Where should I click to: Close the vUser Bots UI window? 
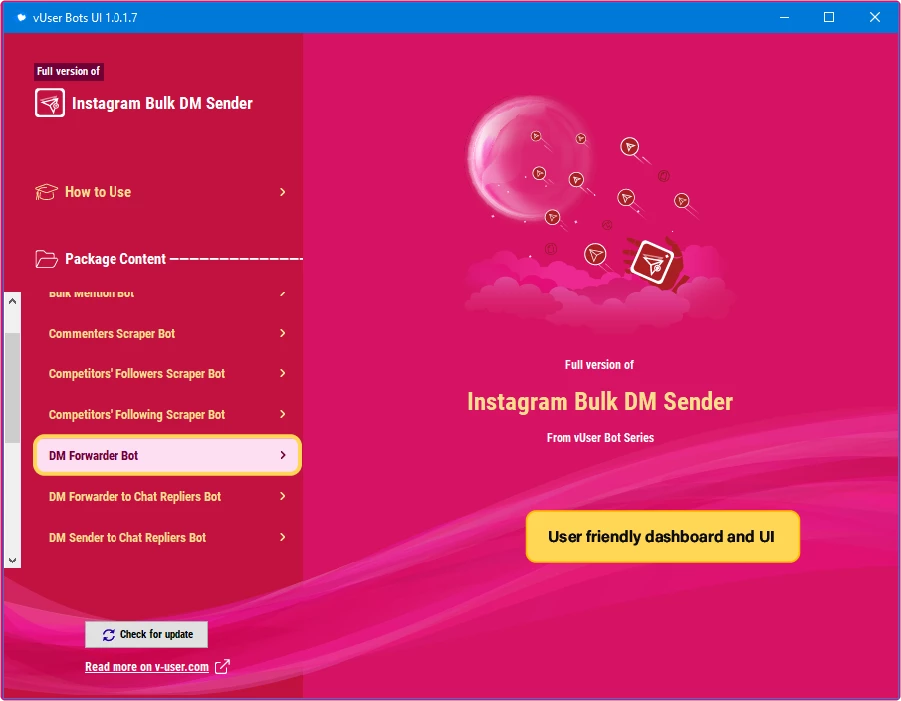(x=875, y=17)
